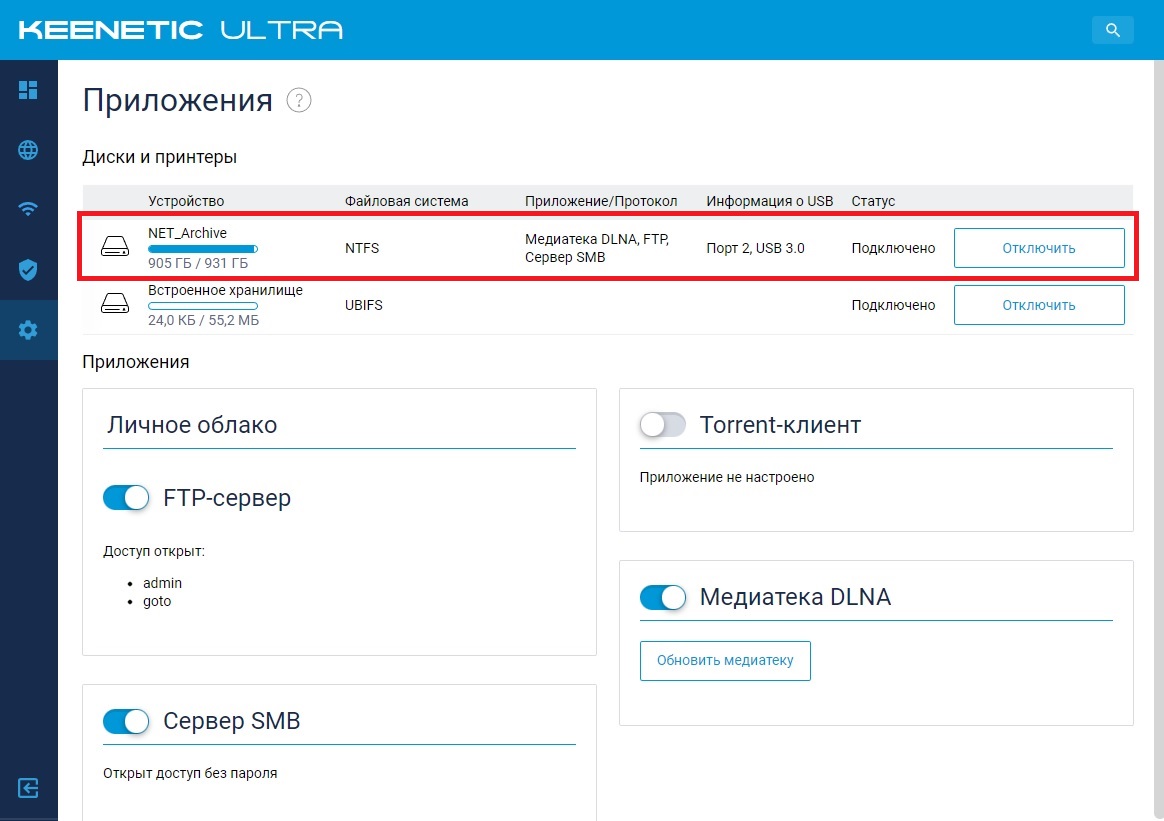Disable the FTP-сервер toggle

(126, 497)
